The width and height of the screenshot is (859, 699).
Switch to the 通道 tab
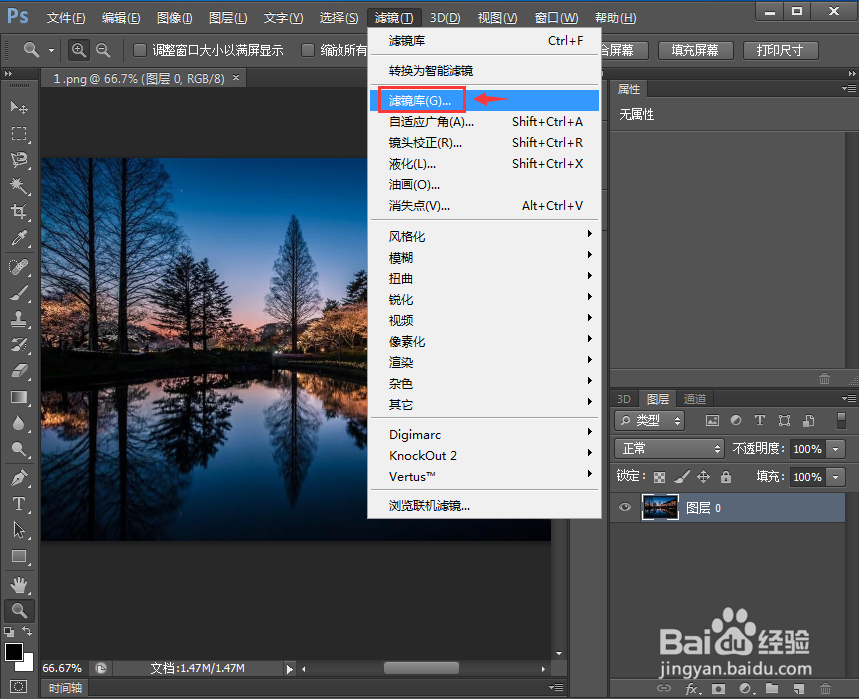tap(695, 399)
